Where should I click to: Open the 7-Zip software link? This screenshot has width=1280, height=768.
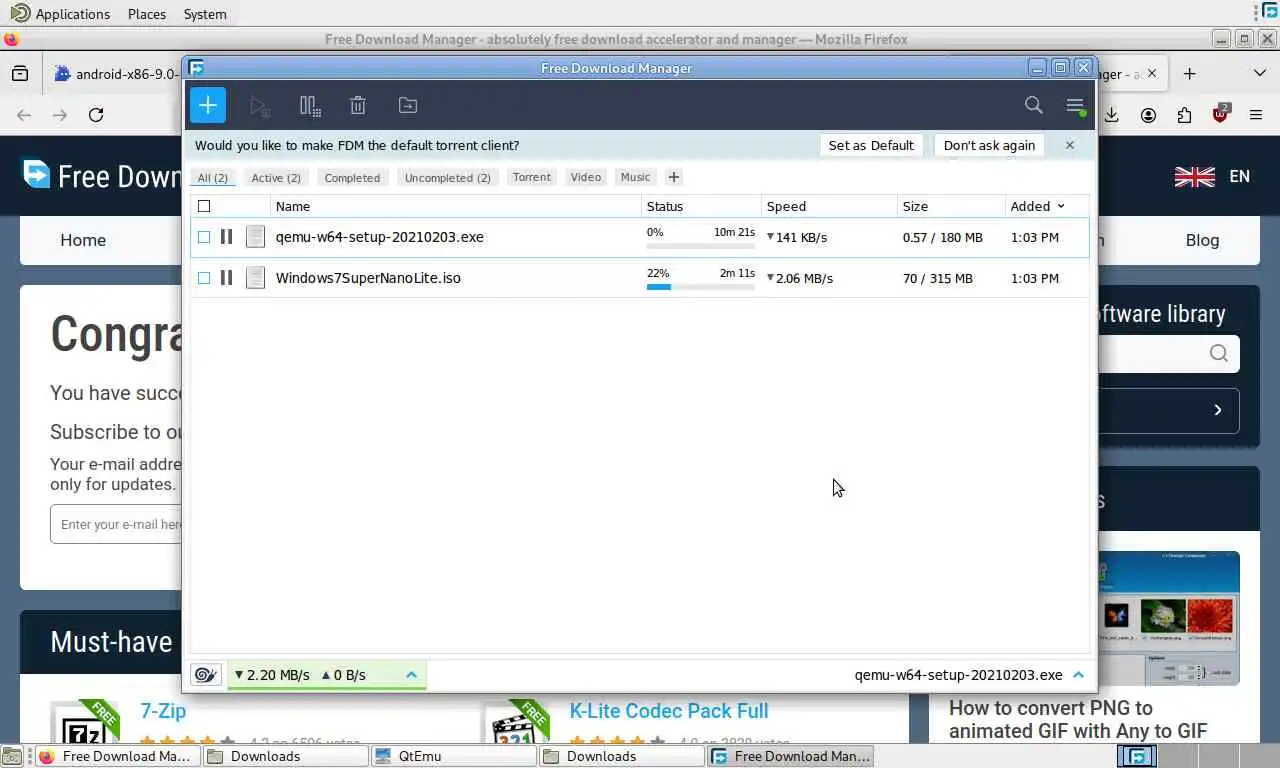coord(163,711)
